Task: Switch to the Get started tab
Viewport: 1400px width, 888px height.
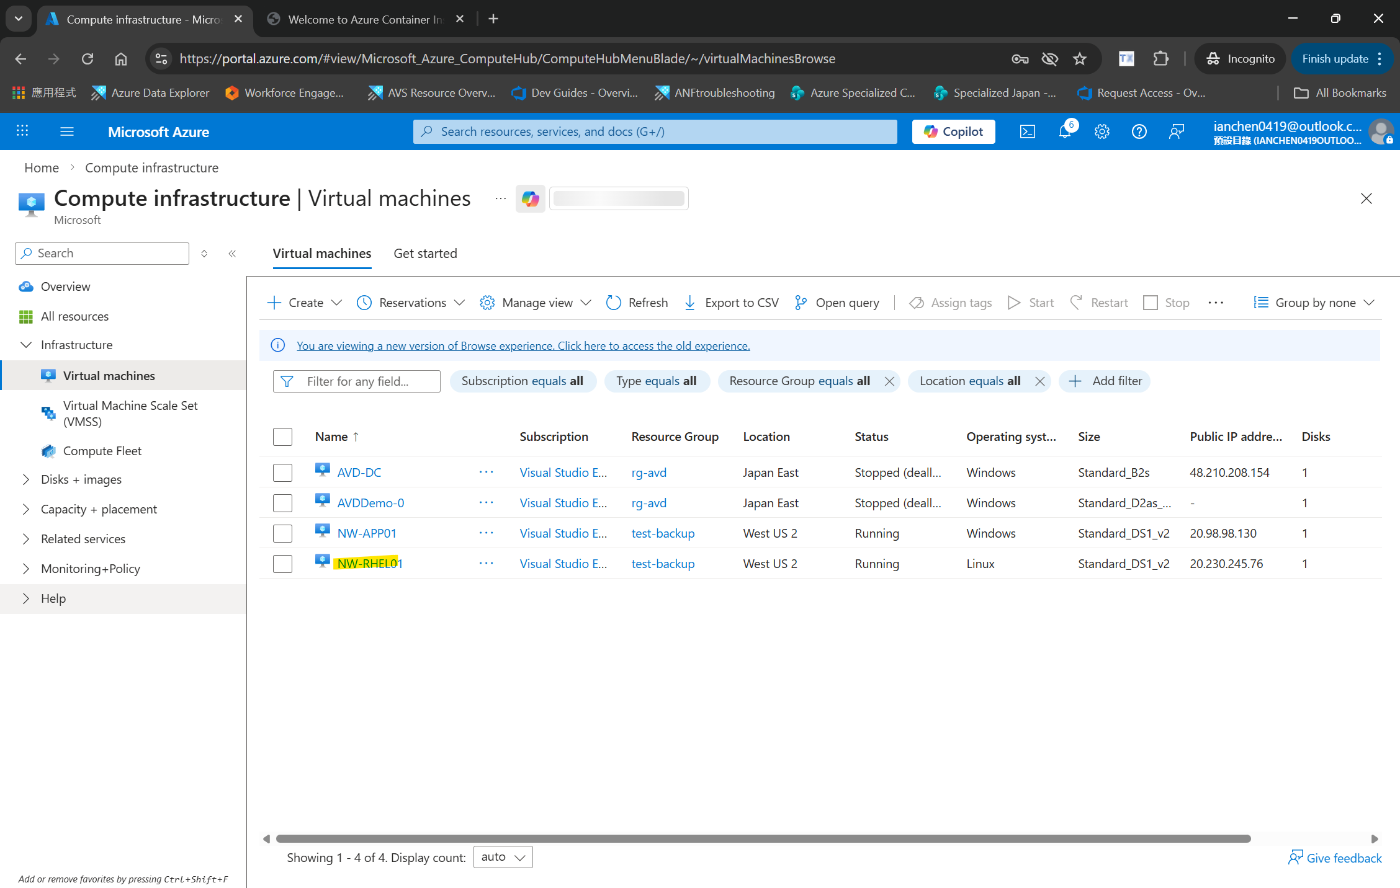Action: click(x=425, y=253)
